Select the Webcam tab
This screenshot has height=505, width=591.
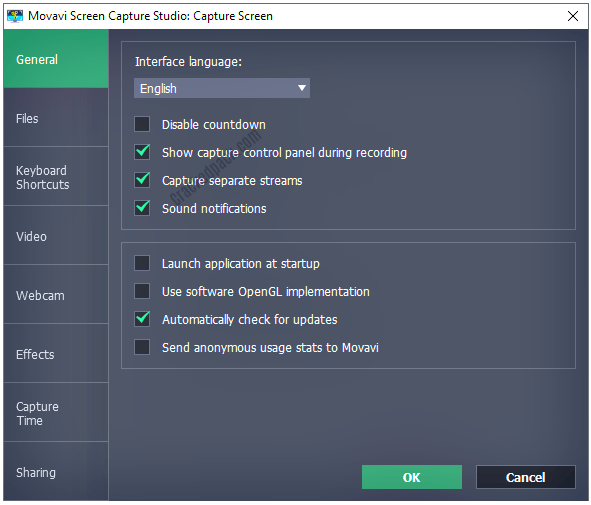tap(56, 294)
